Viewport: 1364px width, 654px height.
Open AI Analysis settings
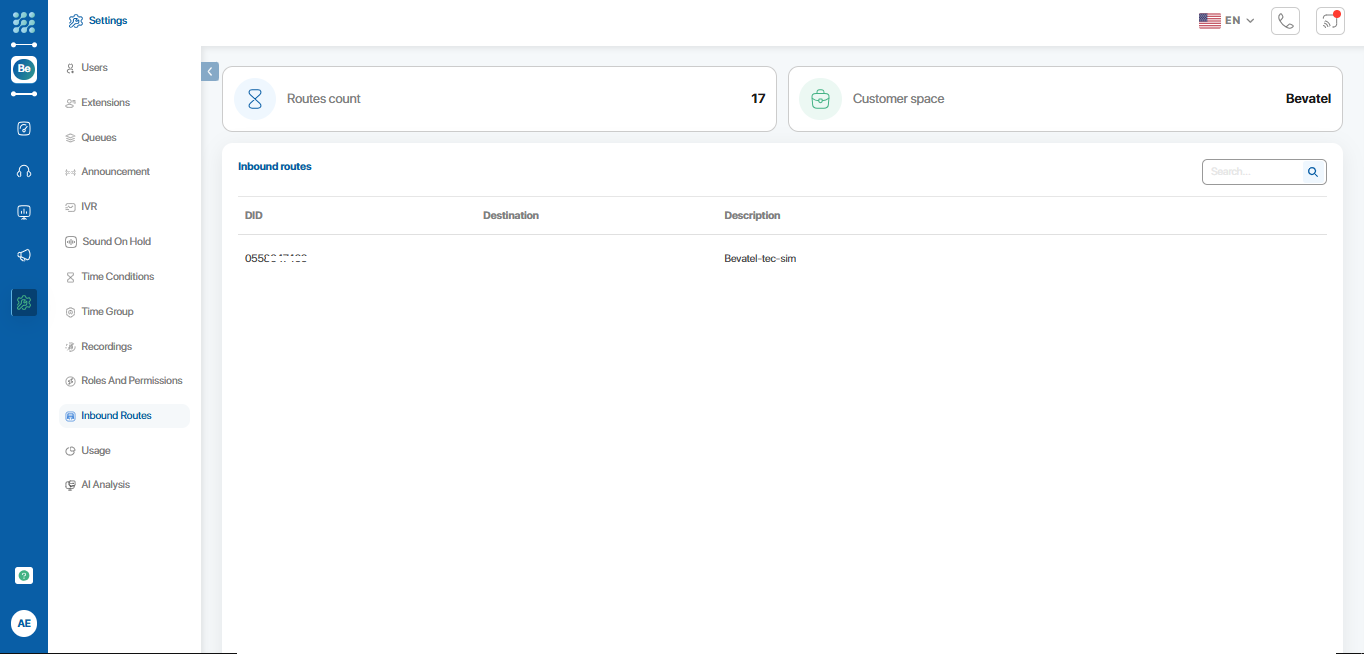(105, 485)
